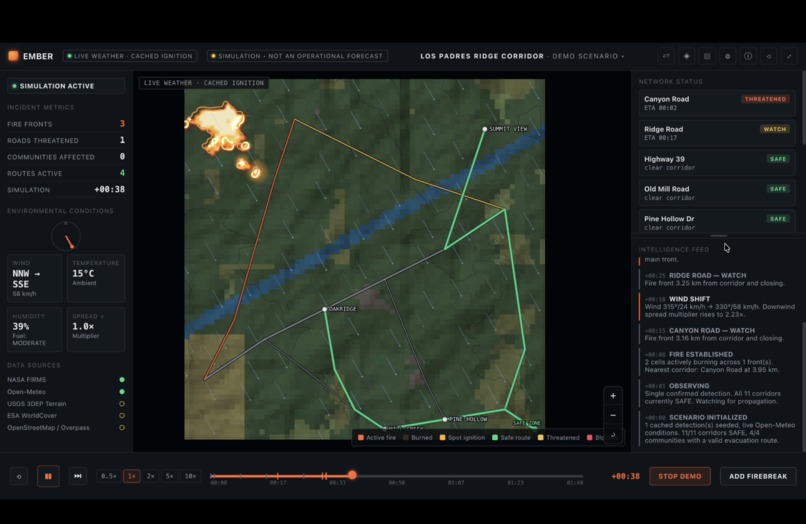The height and width of the screenshot is (524, 806).
Task: Click the Spot ignition legend swatch
Action: pyautogui.click(x=443, y=438)
